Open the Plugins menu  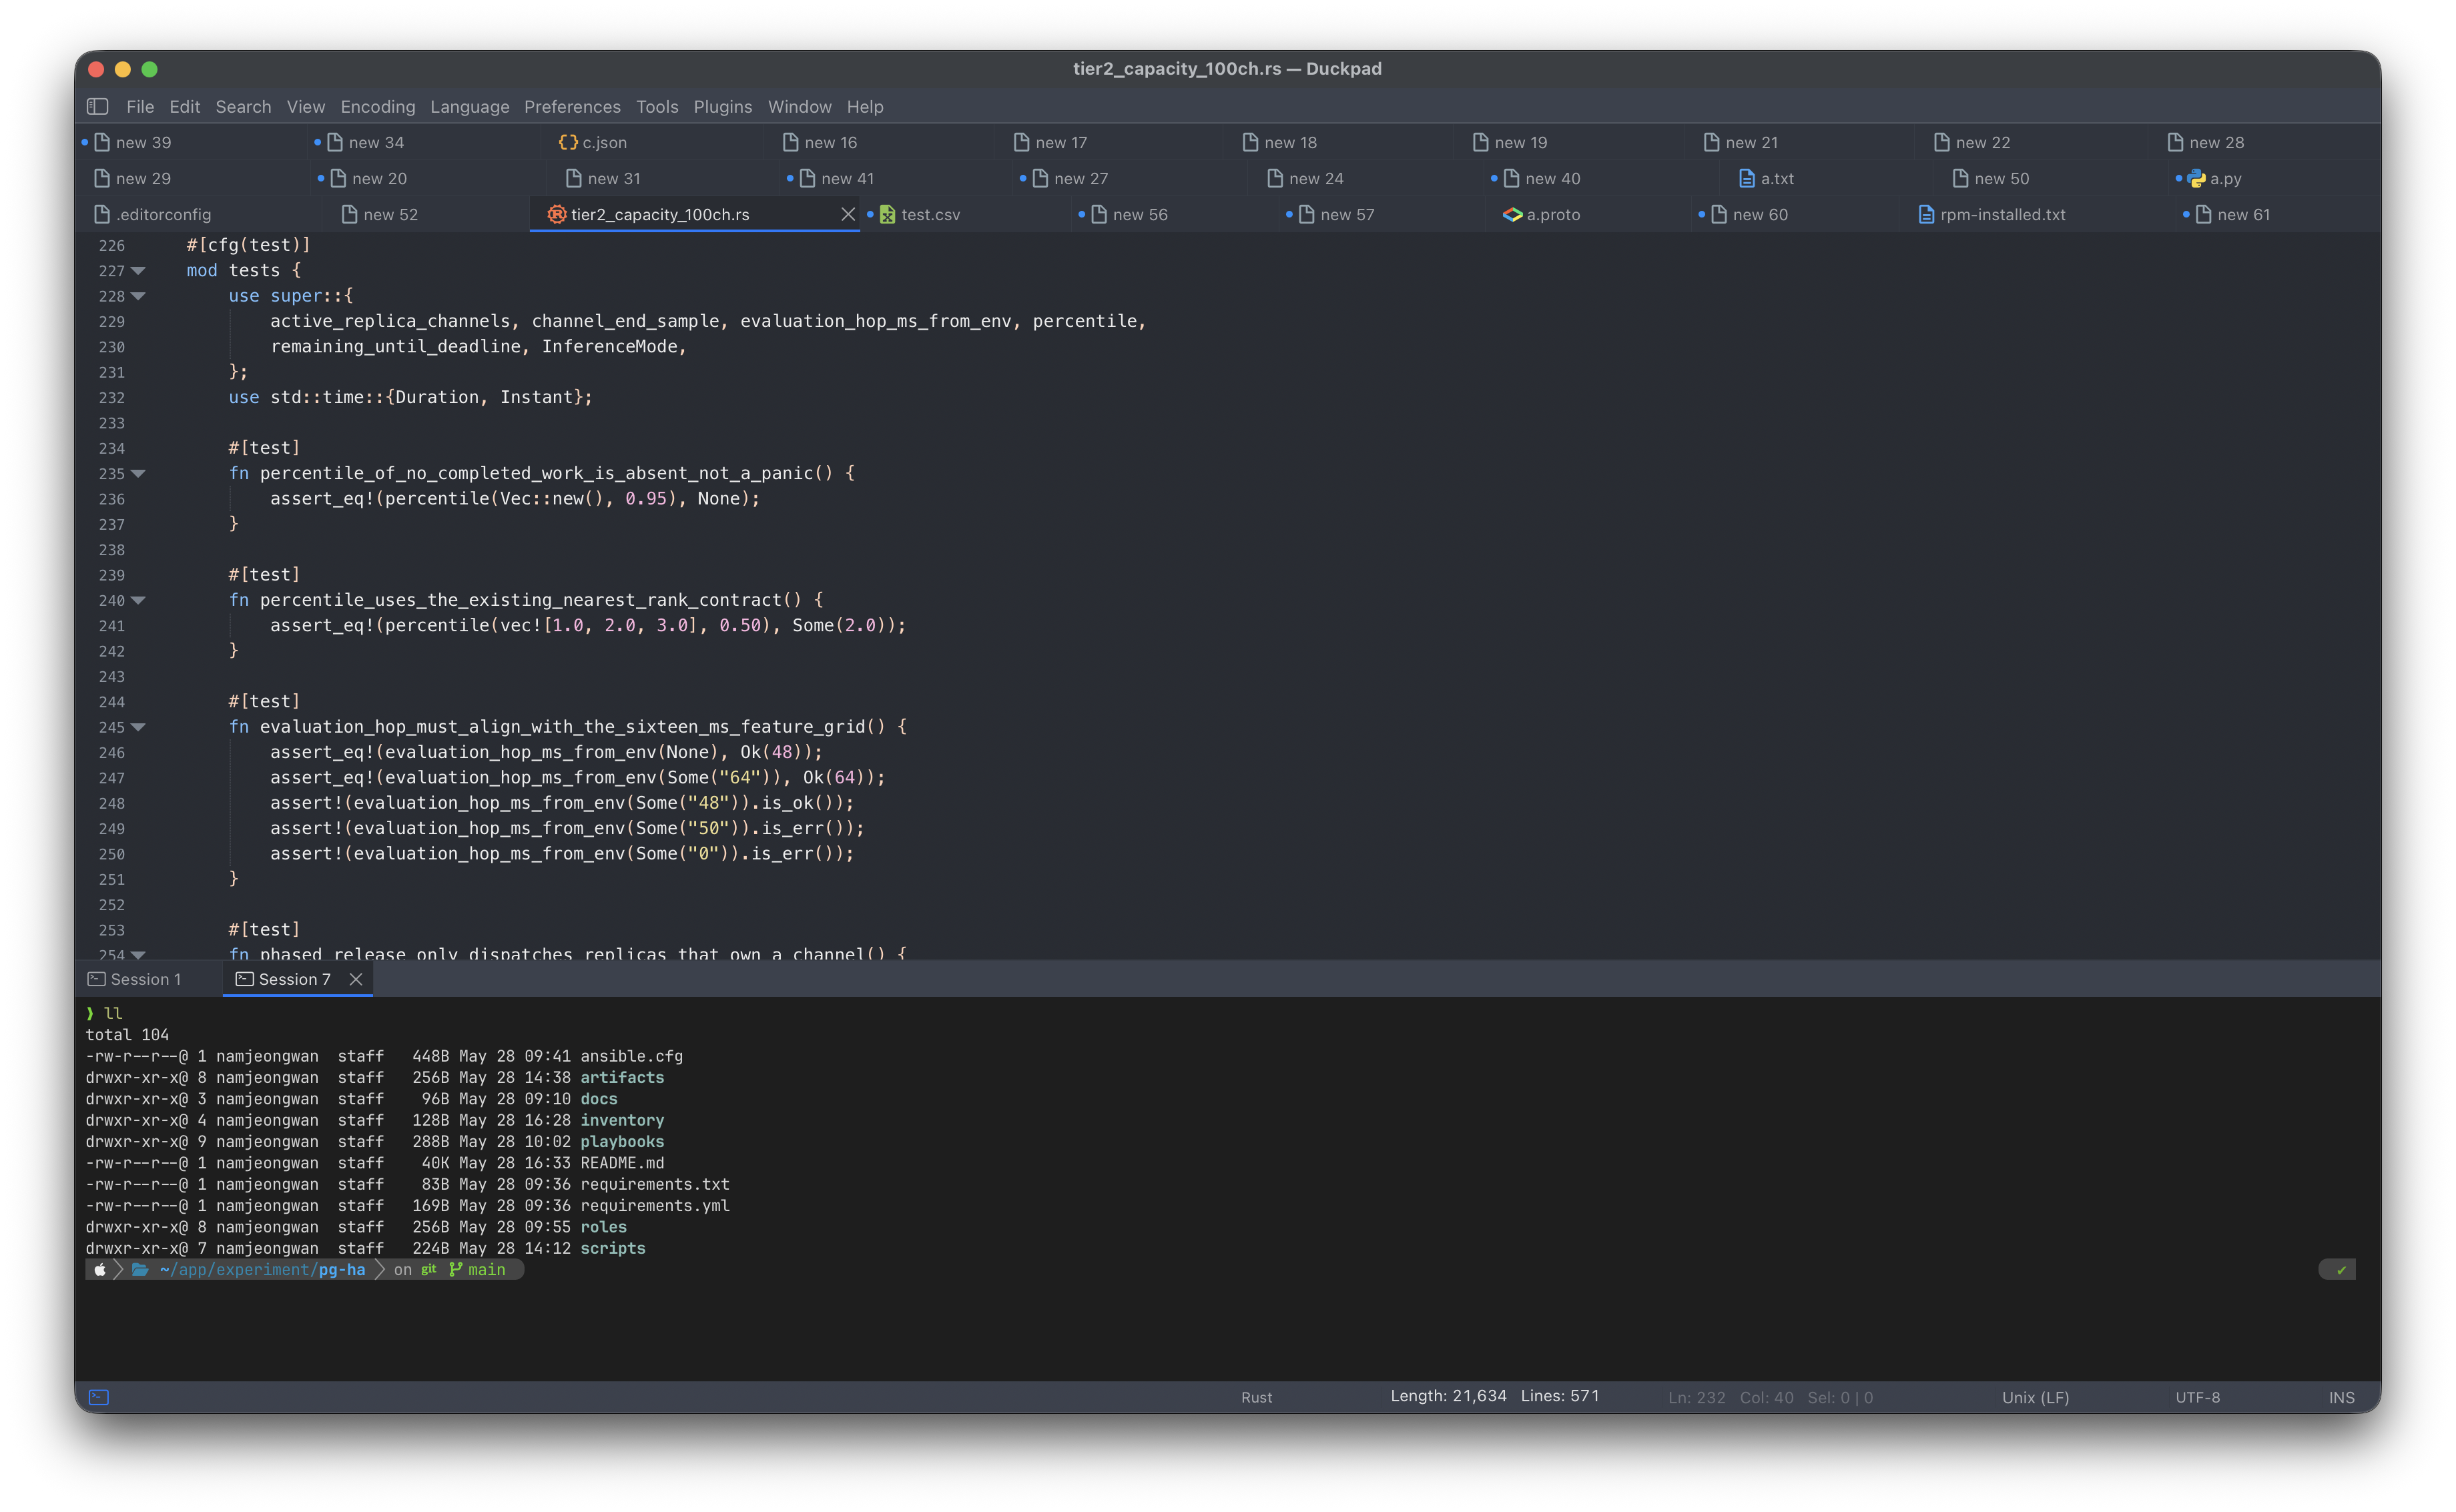click(x=722, y=106)
